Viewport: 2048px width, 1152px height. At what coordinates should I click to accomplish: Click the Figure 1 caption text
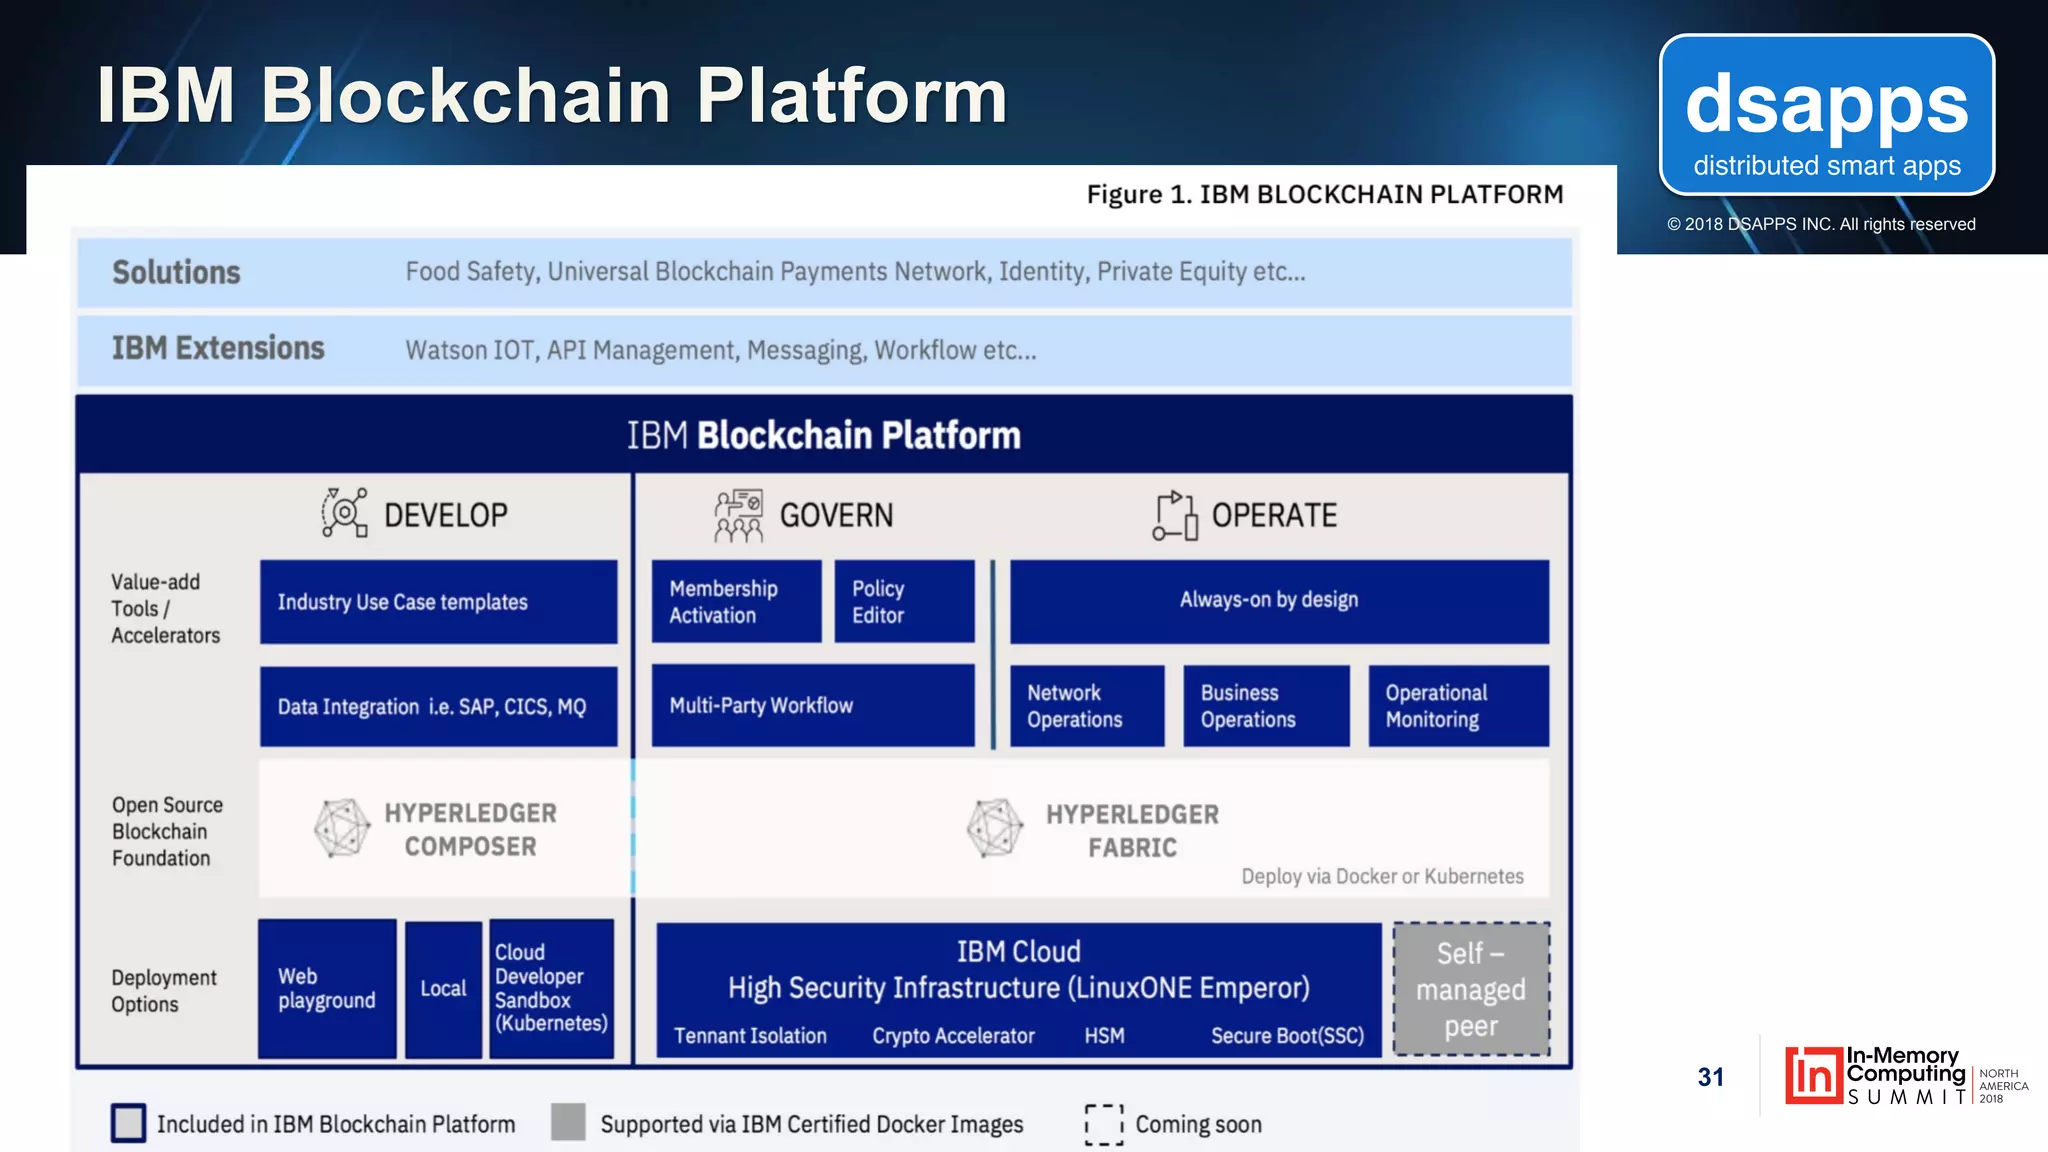(x=1325, y=194)
